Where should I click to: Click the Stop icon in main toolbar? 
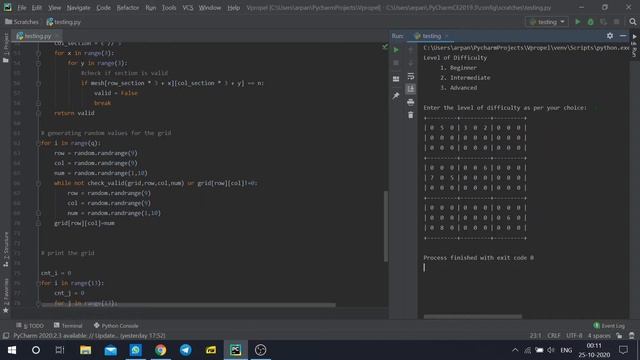(x=616, y=22)
